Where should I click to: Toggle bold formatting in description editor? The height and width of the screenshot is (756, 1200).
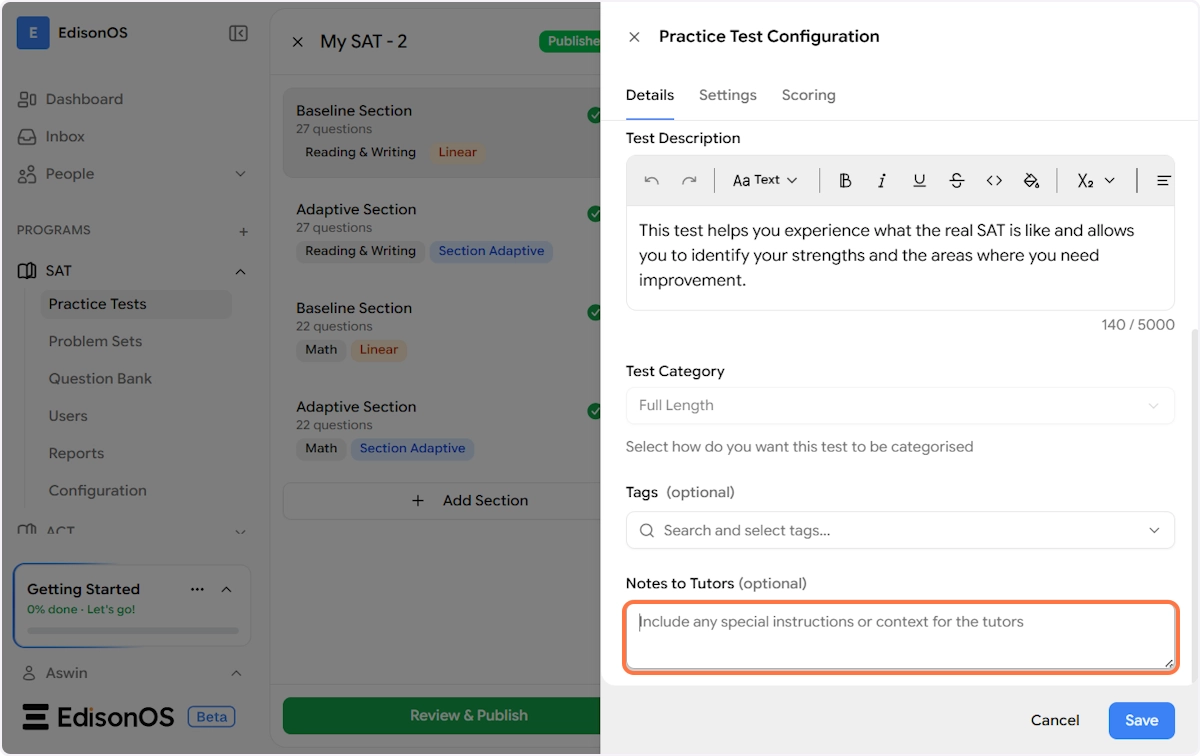[x=845, y=181]
